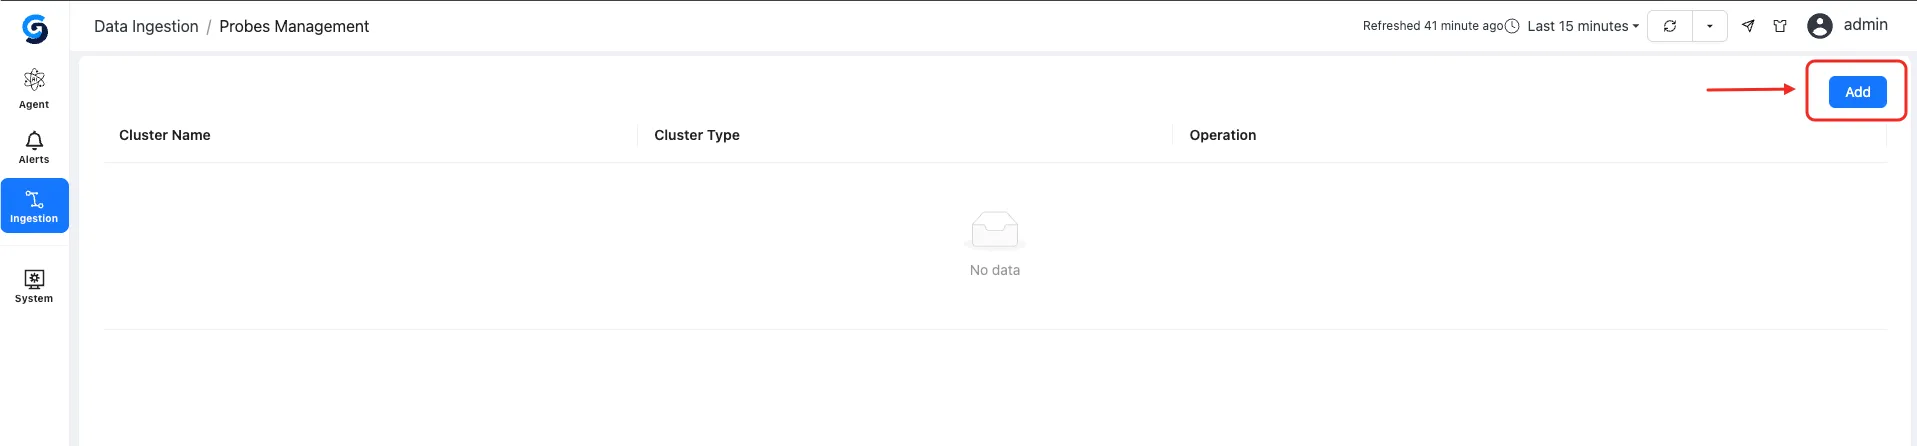Click the admin user avatar
Viewport: 1917px width, 446px height.
(x=1820, y=26)
